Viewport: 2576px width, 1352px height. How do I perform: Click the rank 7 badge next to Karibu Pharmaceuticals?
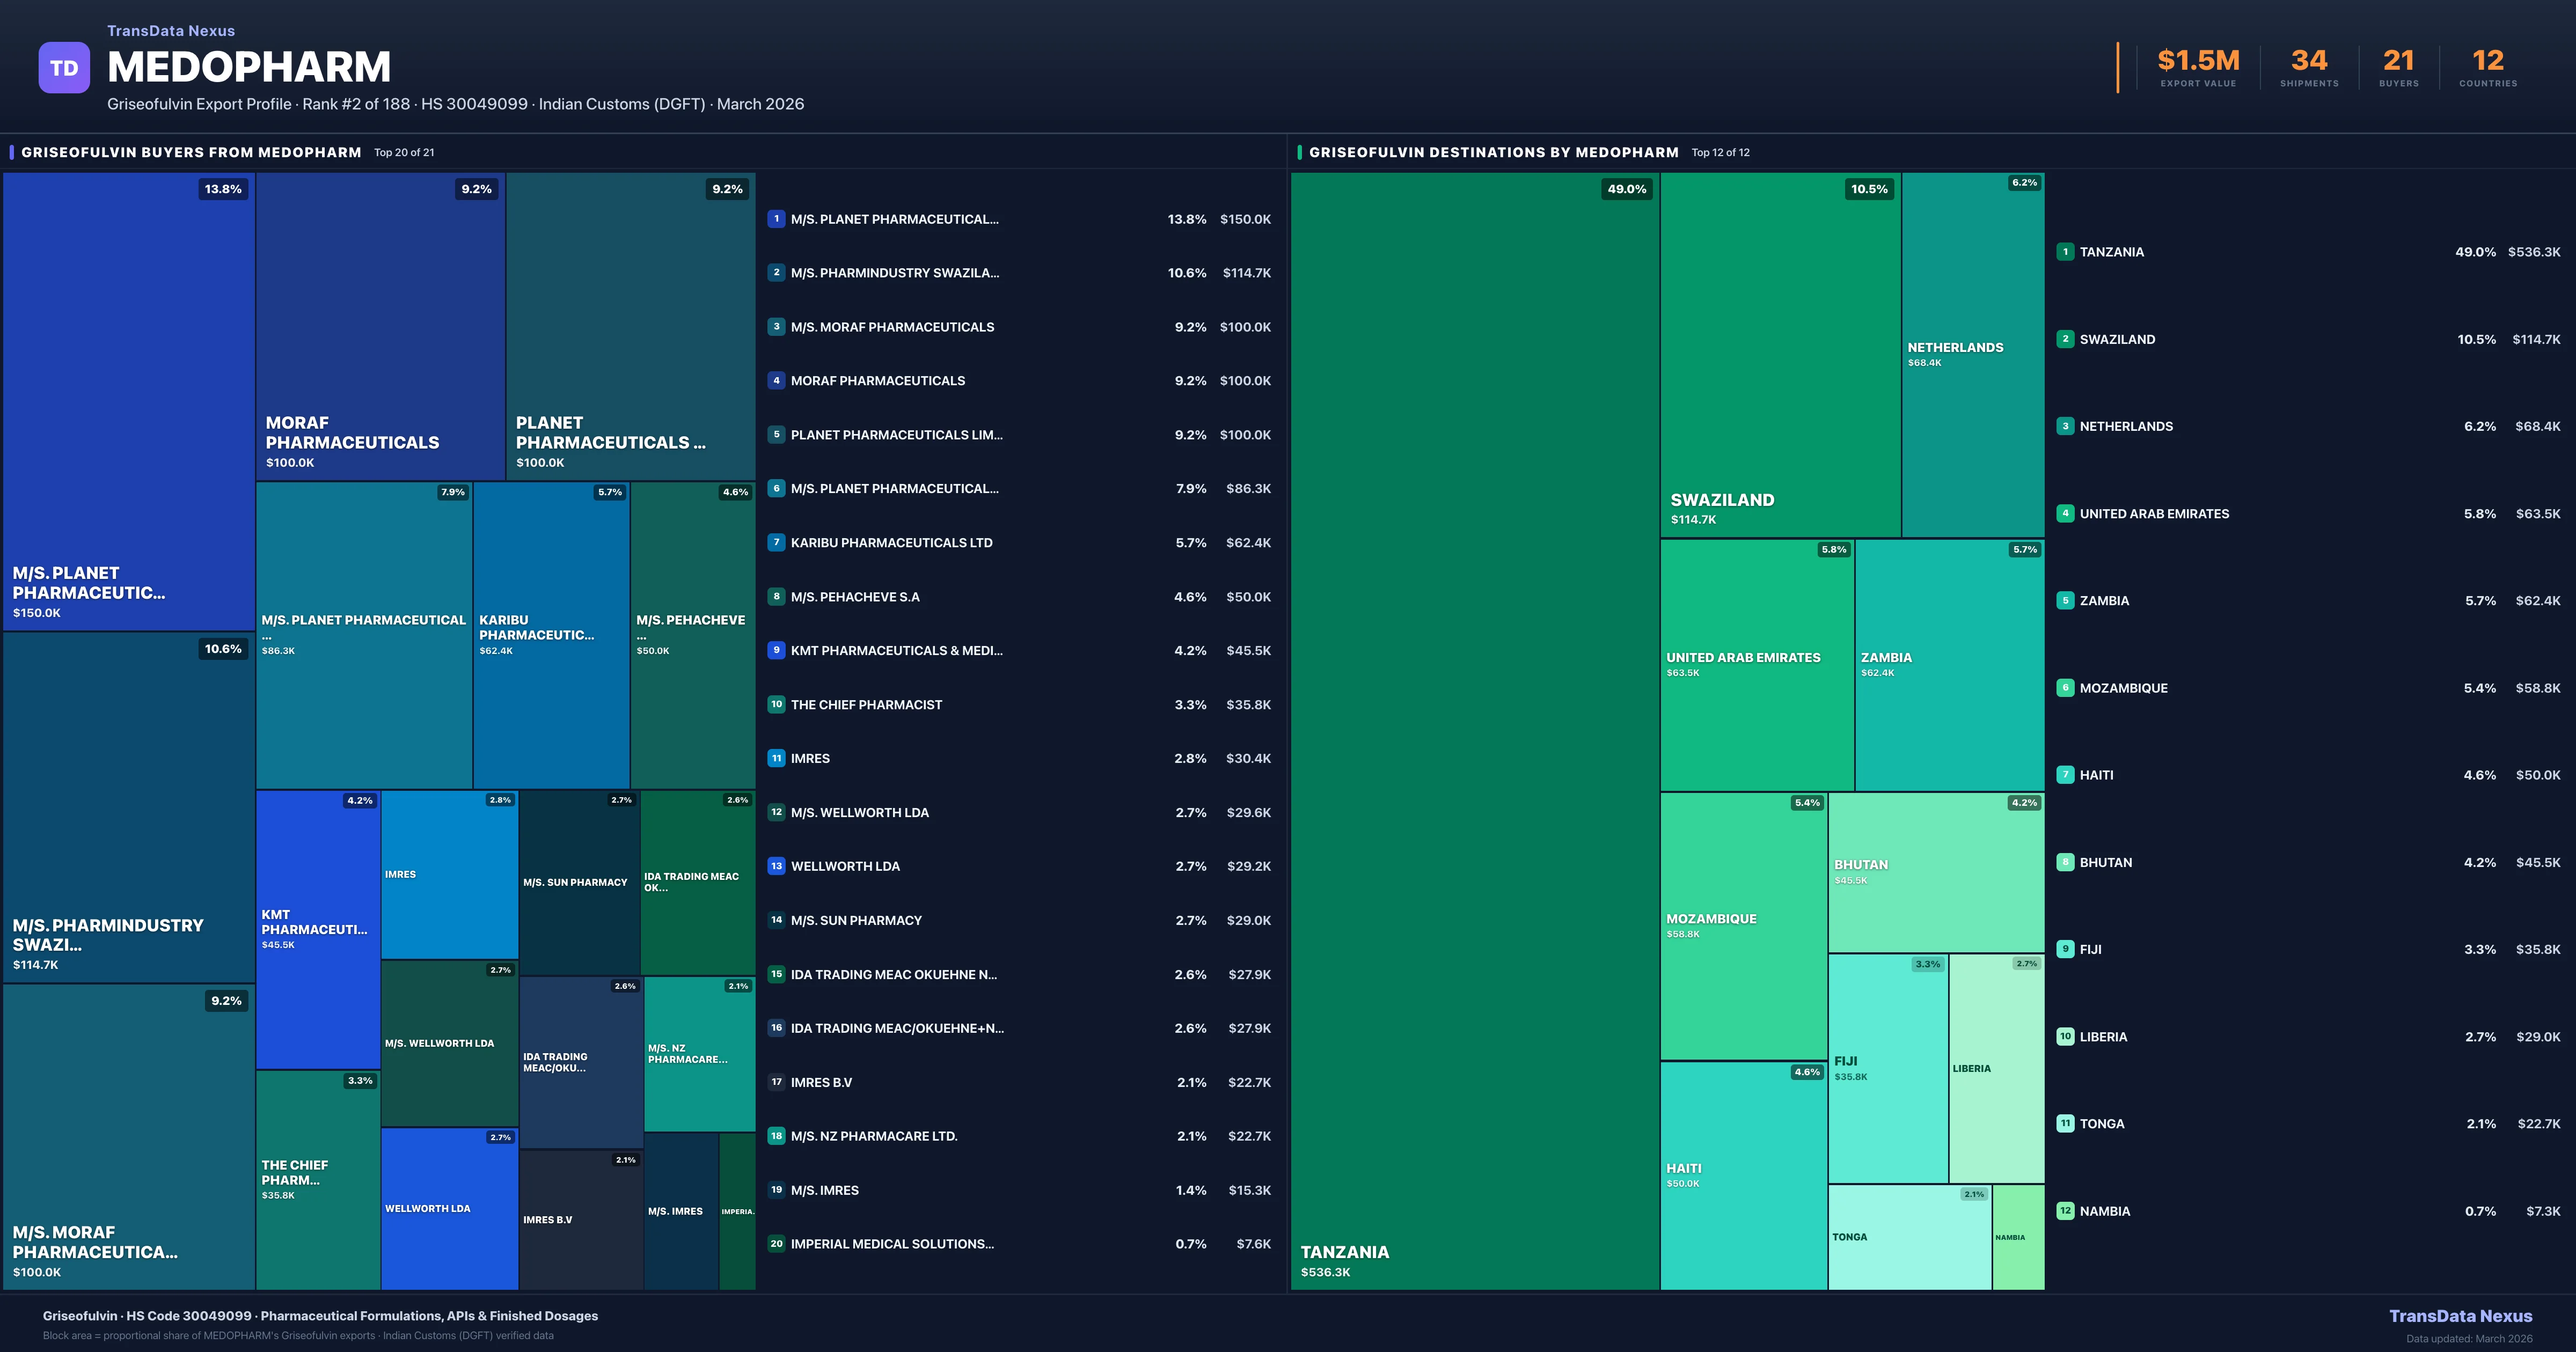pos(776,543)
